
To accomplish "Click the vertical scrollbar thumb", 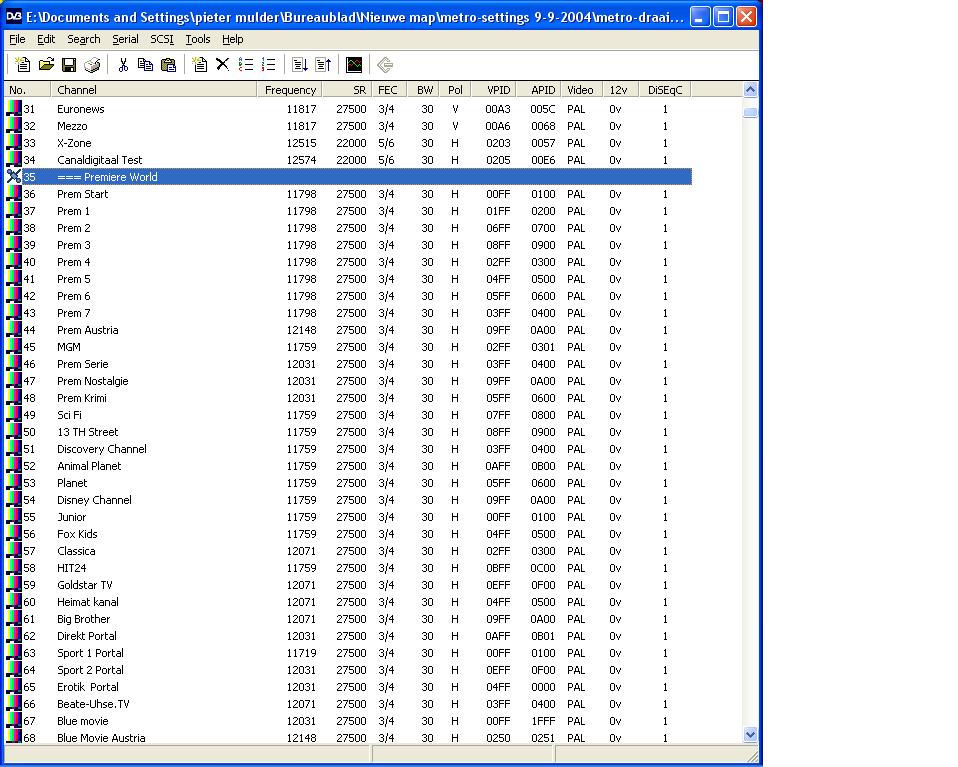I will pos(750,112).
